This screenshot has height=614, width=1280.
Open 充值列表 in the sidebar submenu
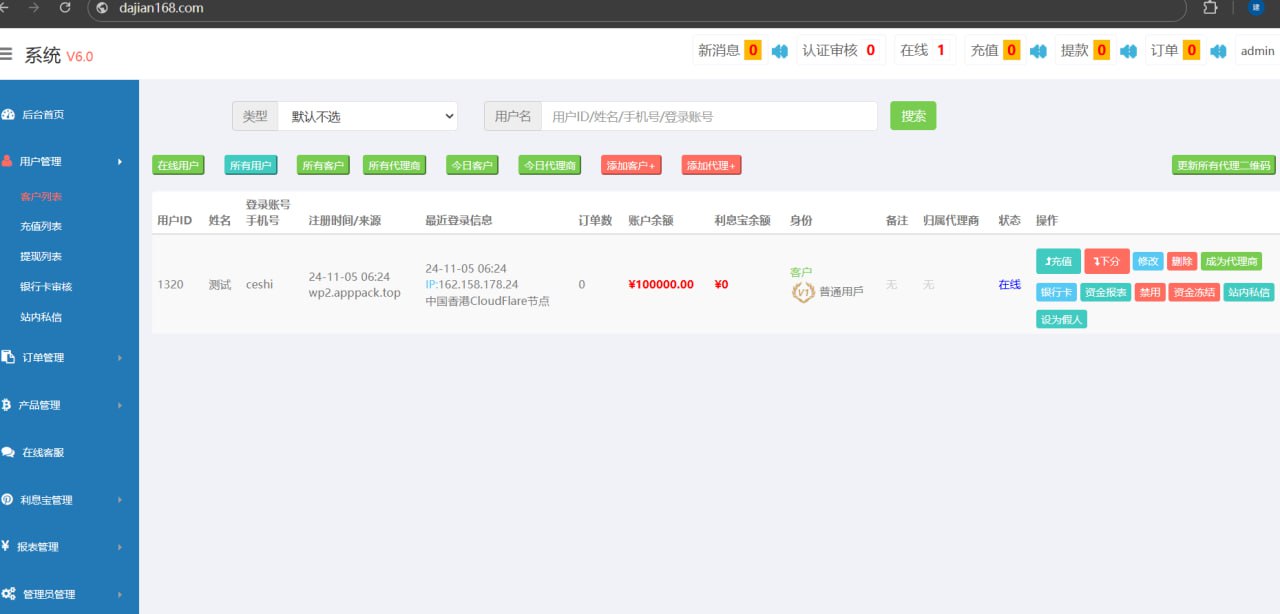[41, 227]
